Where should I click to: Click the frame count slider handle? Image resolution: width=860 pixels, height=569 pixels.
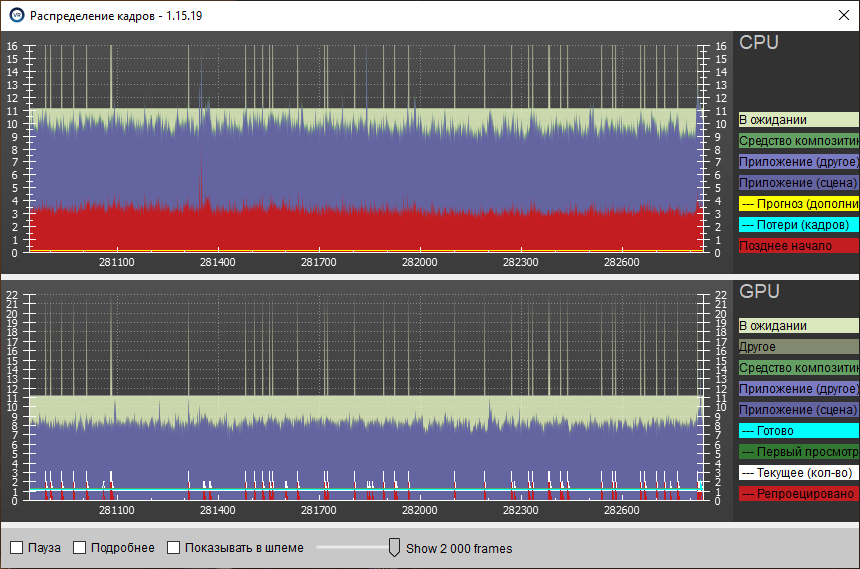pos(394,547)
